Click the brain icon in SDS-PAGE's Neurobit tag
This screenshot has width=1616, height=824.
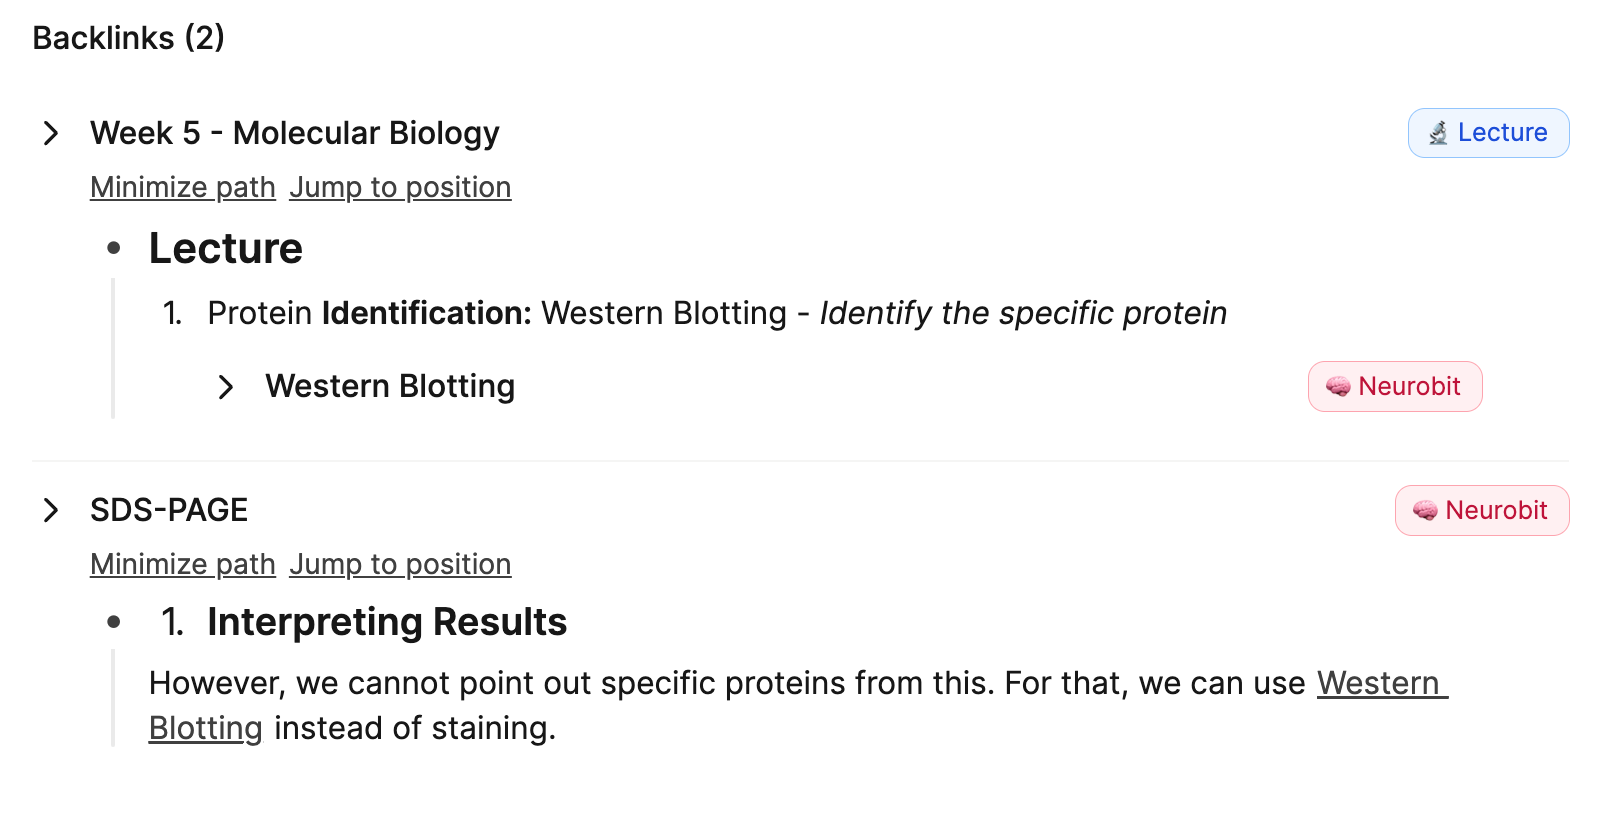(1425, 511)
